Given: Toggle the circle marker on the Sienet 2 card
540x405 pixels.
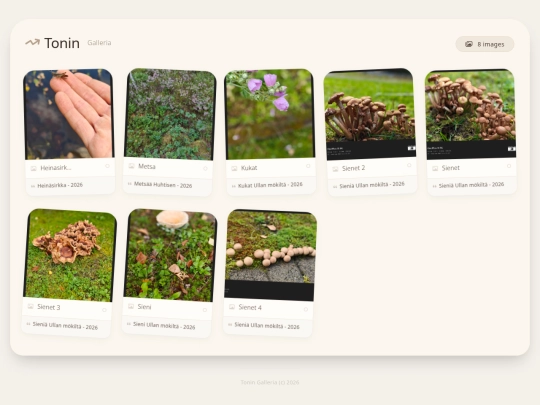Looking at the screenshot, I should [x=409, y=165].
